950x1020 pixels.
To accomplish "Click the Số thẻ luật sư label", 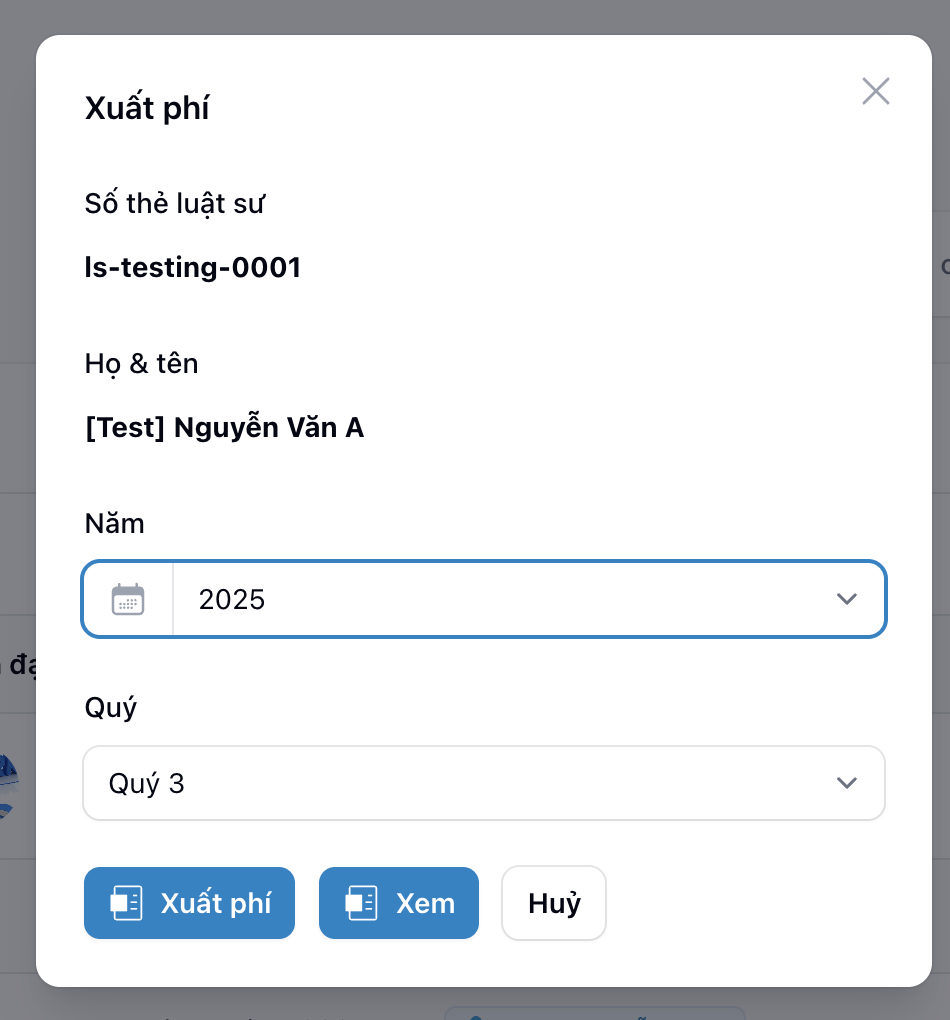I will tap(175, 204).
